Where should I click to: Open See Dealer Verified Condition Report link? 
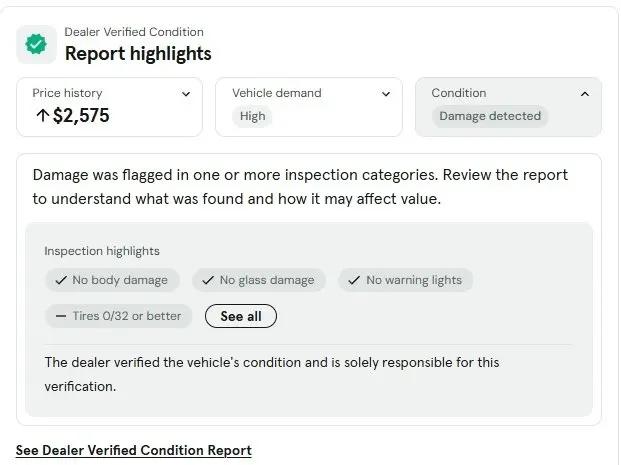[134, 451]
